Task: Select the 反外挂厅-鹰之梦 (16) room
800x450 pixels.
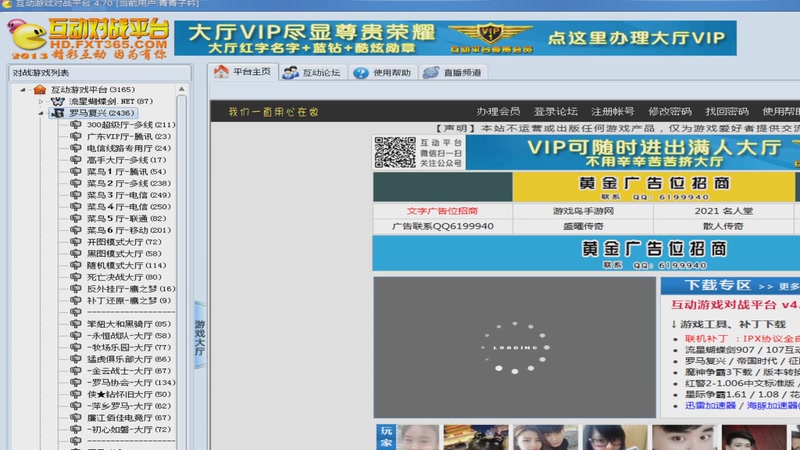Action: click(131, 289)
